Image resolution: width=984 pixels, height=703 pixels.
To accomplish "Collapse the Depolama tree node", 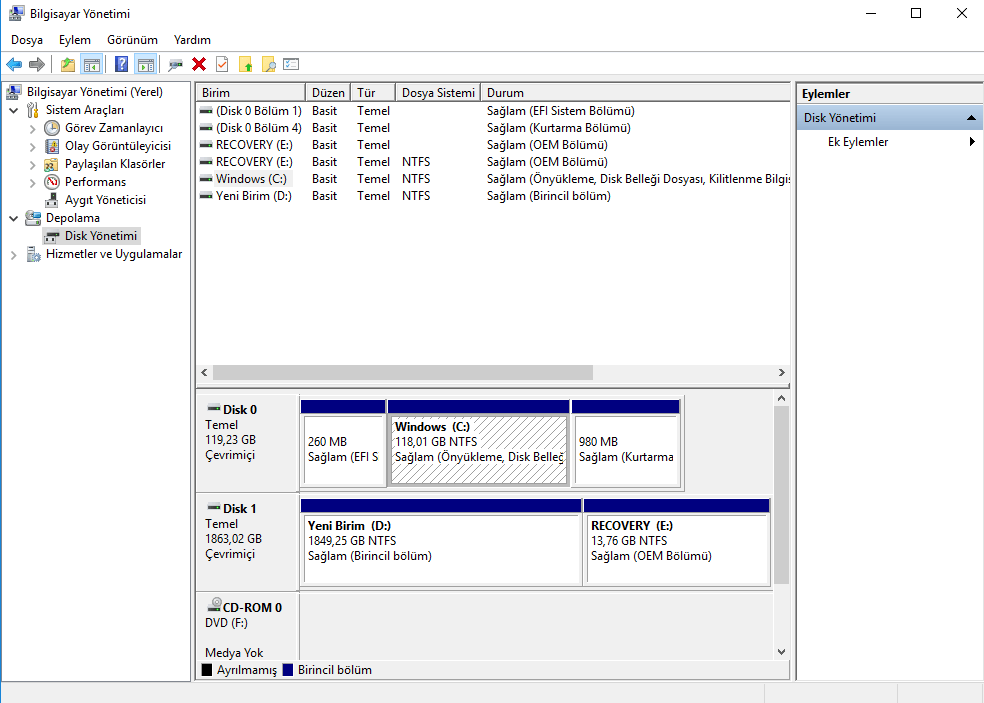I will 14,217.
